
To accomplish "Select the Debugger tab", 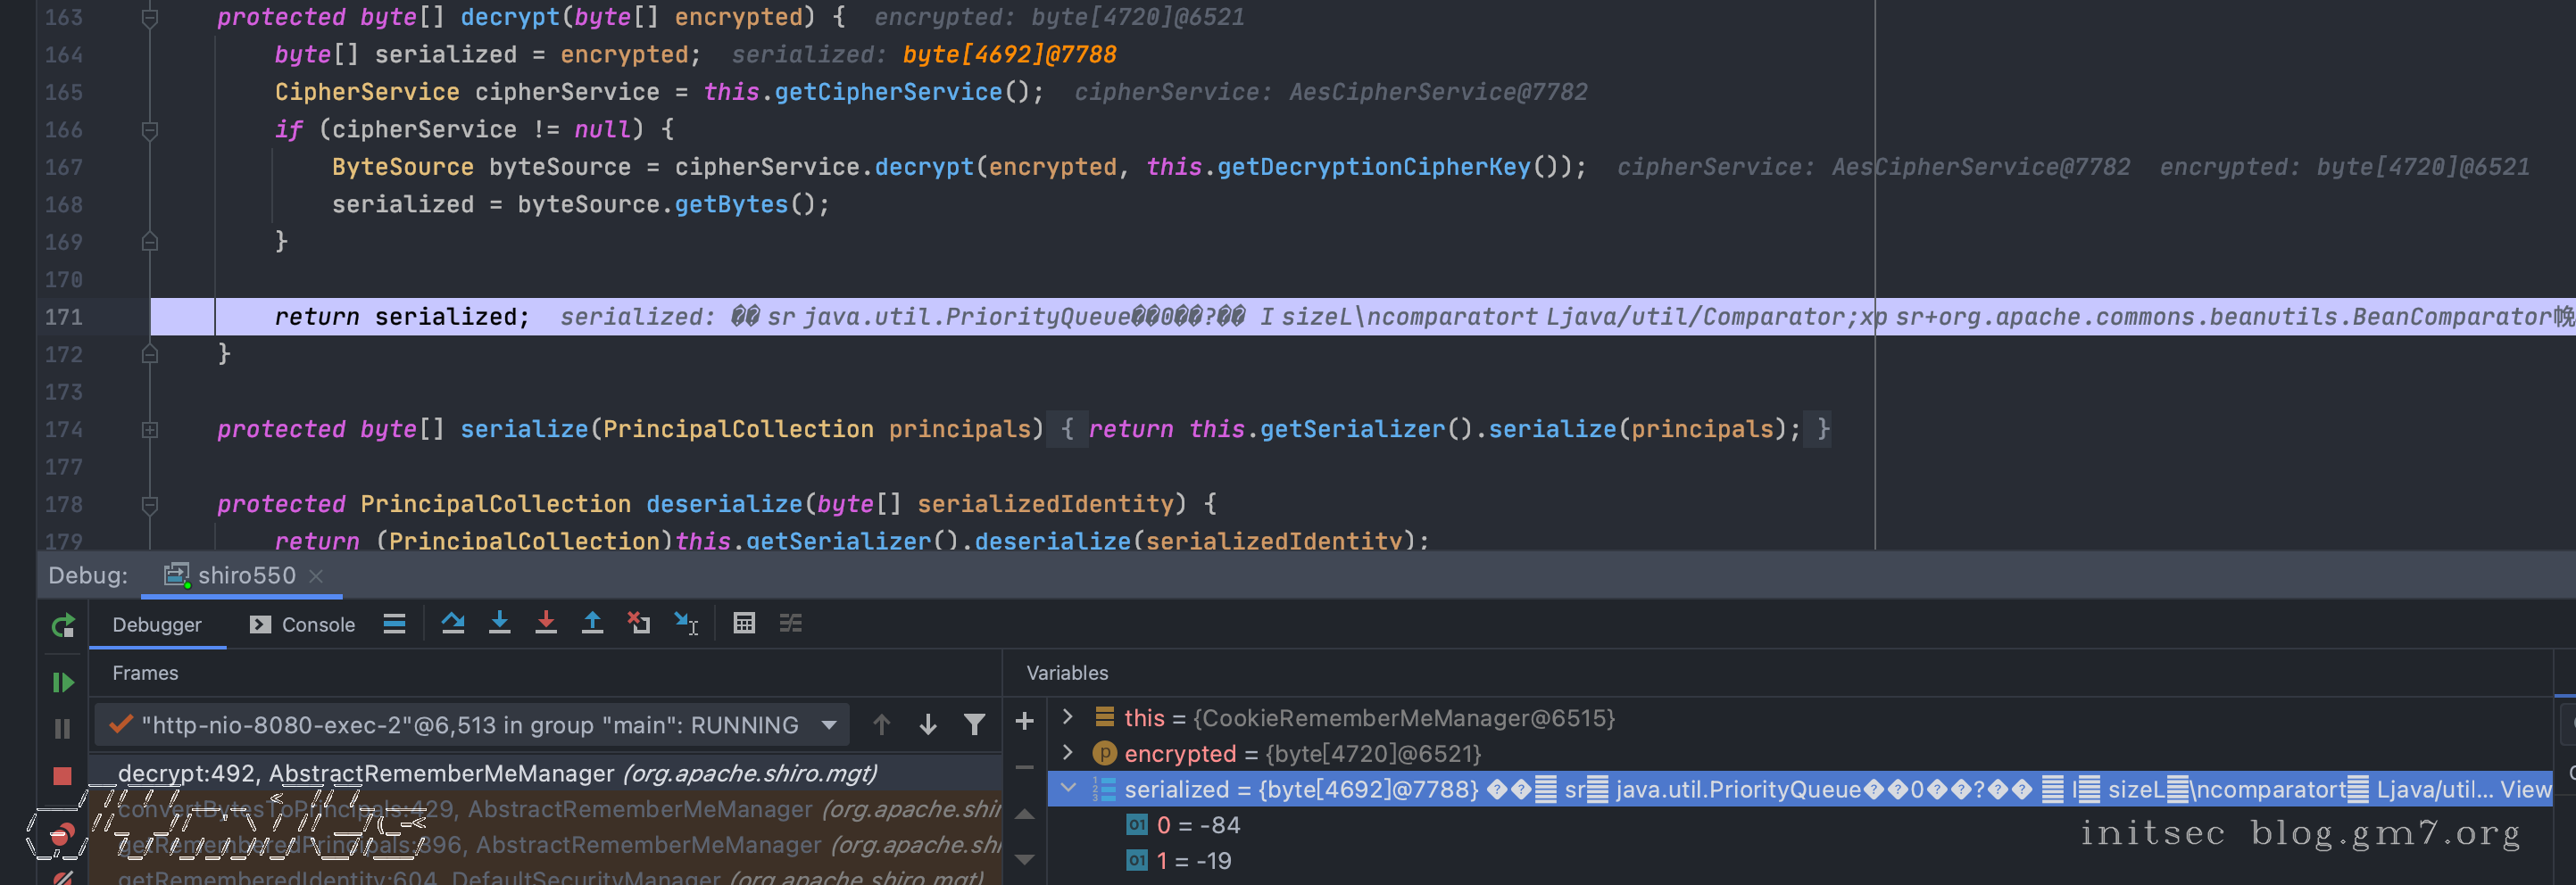I will pyautogui.click(x=157, y=624).
